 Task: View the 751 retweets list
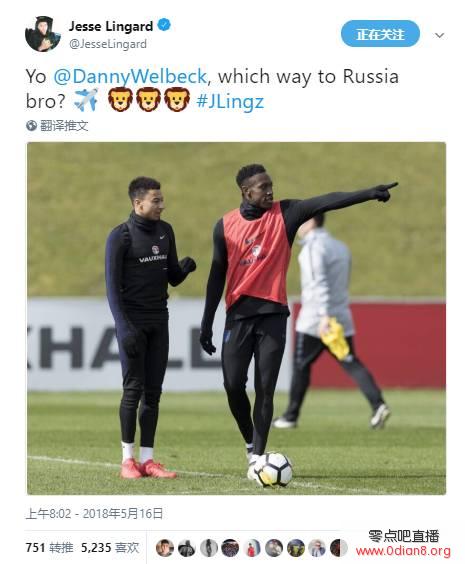coord(49,547)
